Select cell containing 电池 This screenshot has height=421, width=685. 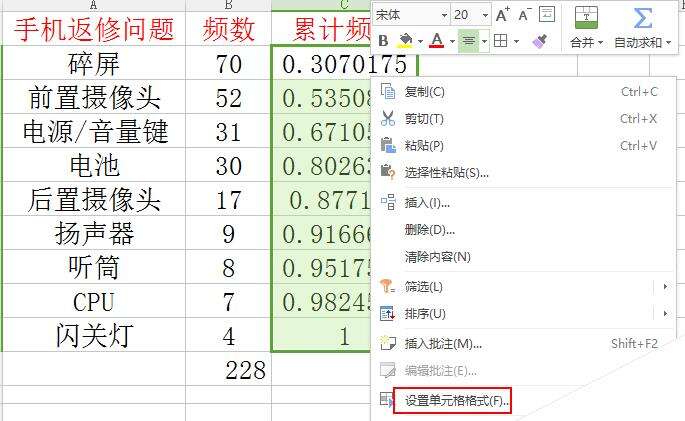click(94, 165)
